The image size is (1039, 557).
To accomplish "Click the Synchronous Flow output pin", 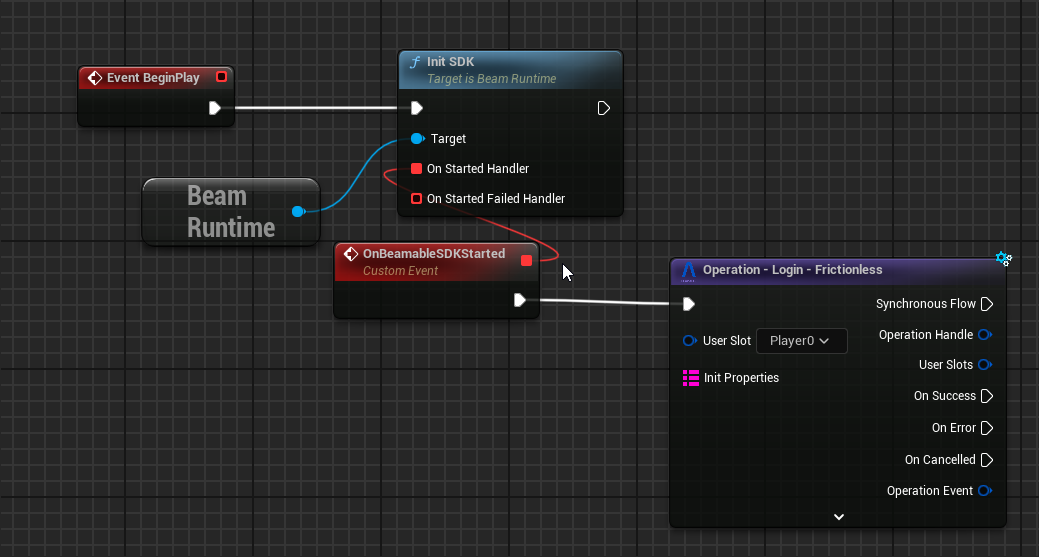I will click(x=986, y=304).
